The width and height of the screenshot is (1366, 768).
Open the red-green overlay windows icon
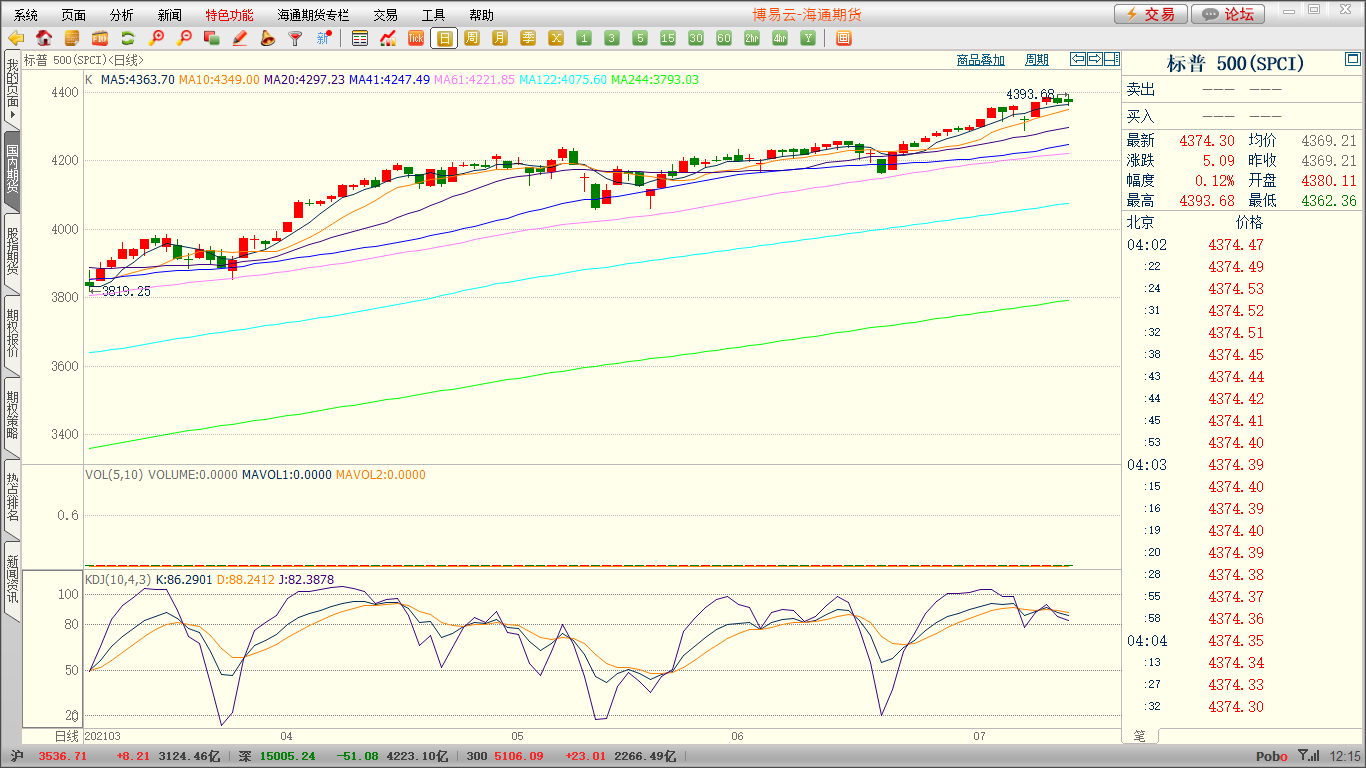[212, 38]
